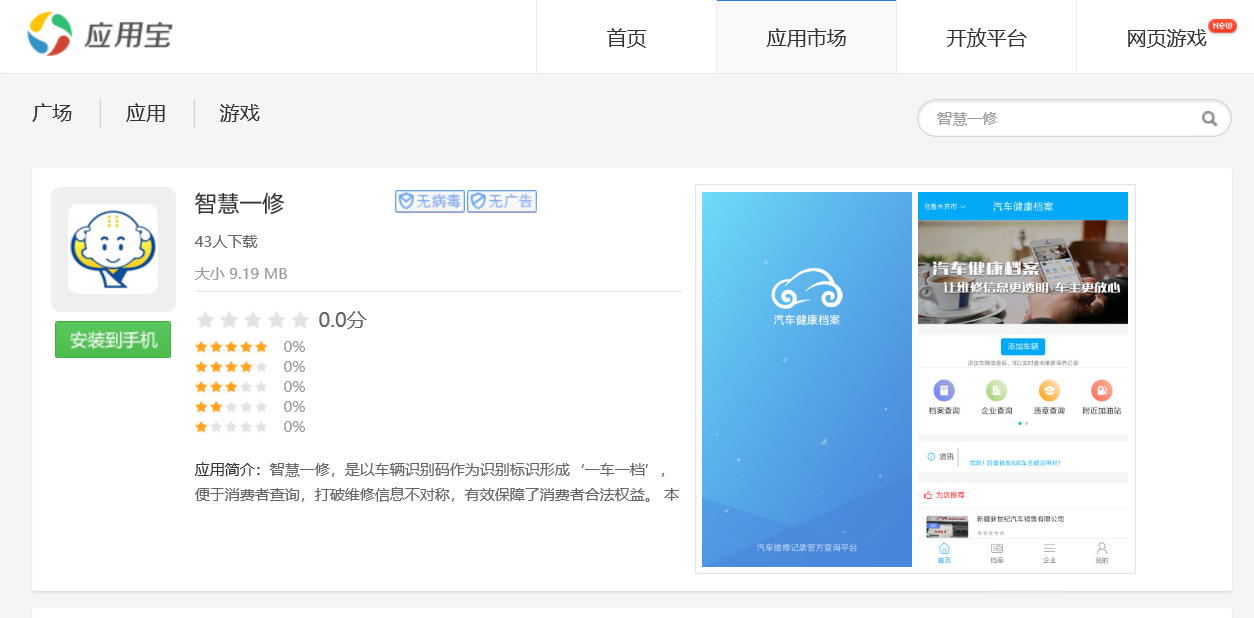Viewport: 1254px width, 618px height.
Task: Click the 应用宝 logo
Action: 99,35
